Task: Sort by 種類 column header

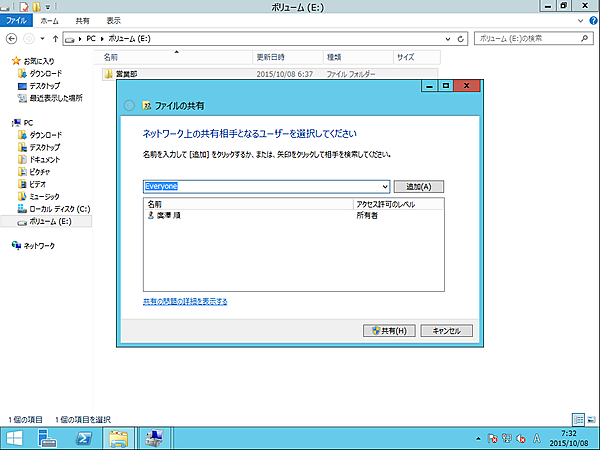Action: point(358,57)
